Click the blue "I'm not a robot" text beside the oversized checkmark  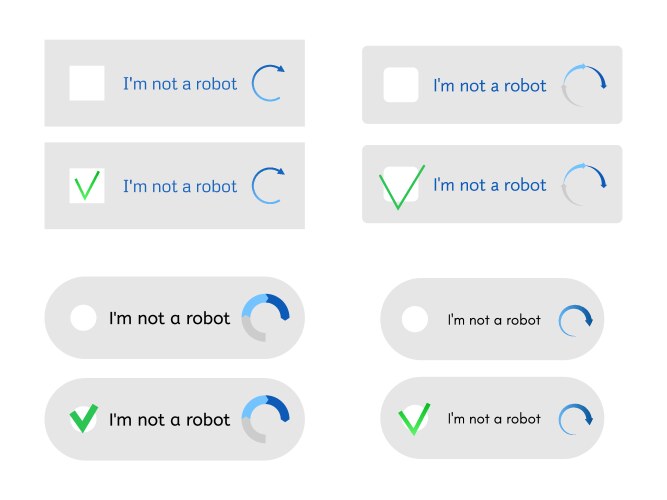coord(490,185)
